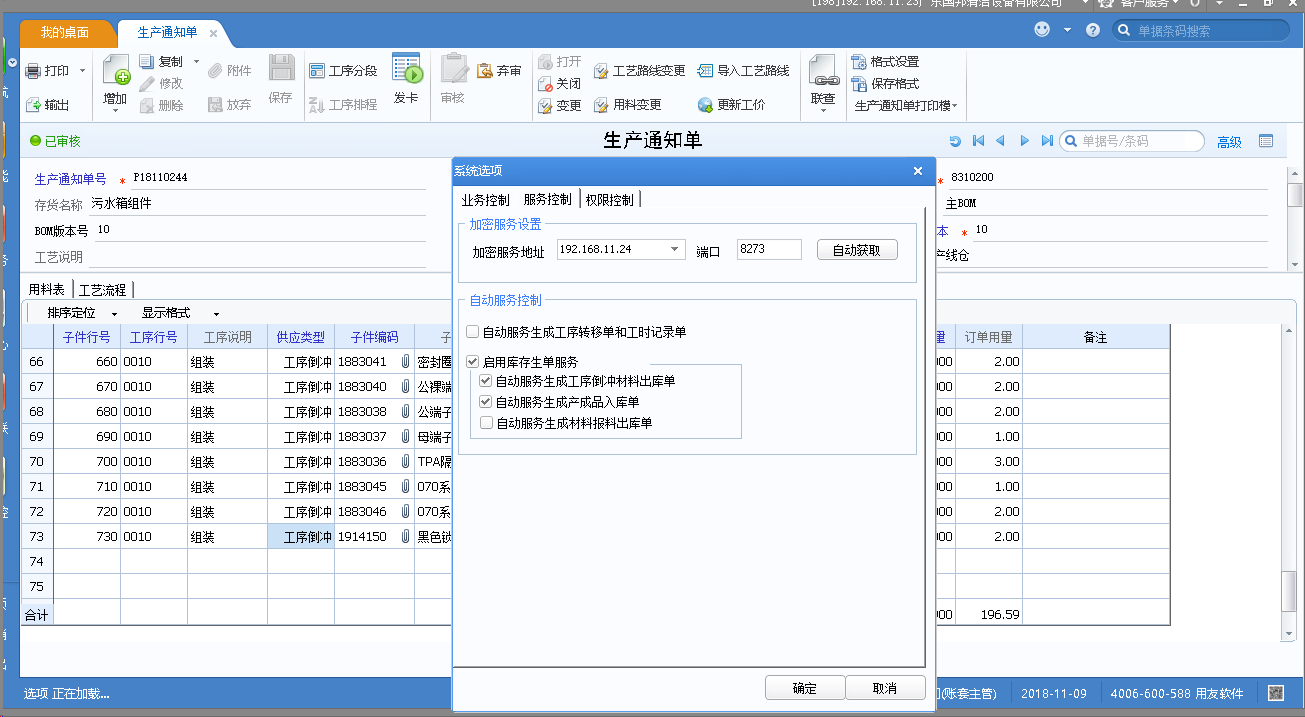Switch to the 业务控制 tab
This screenshot has height=717, width=1305.
point(485,200)
